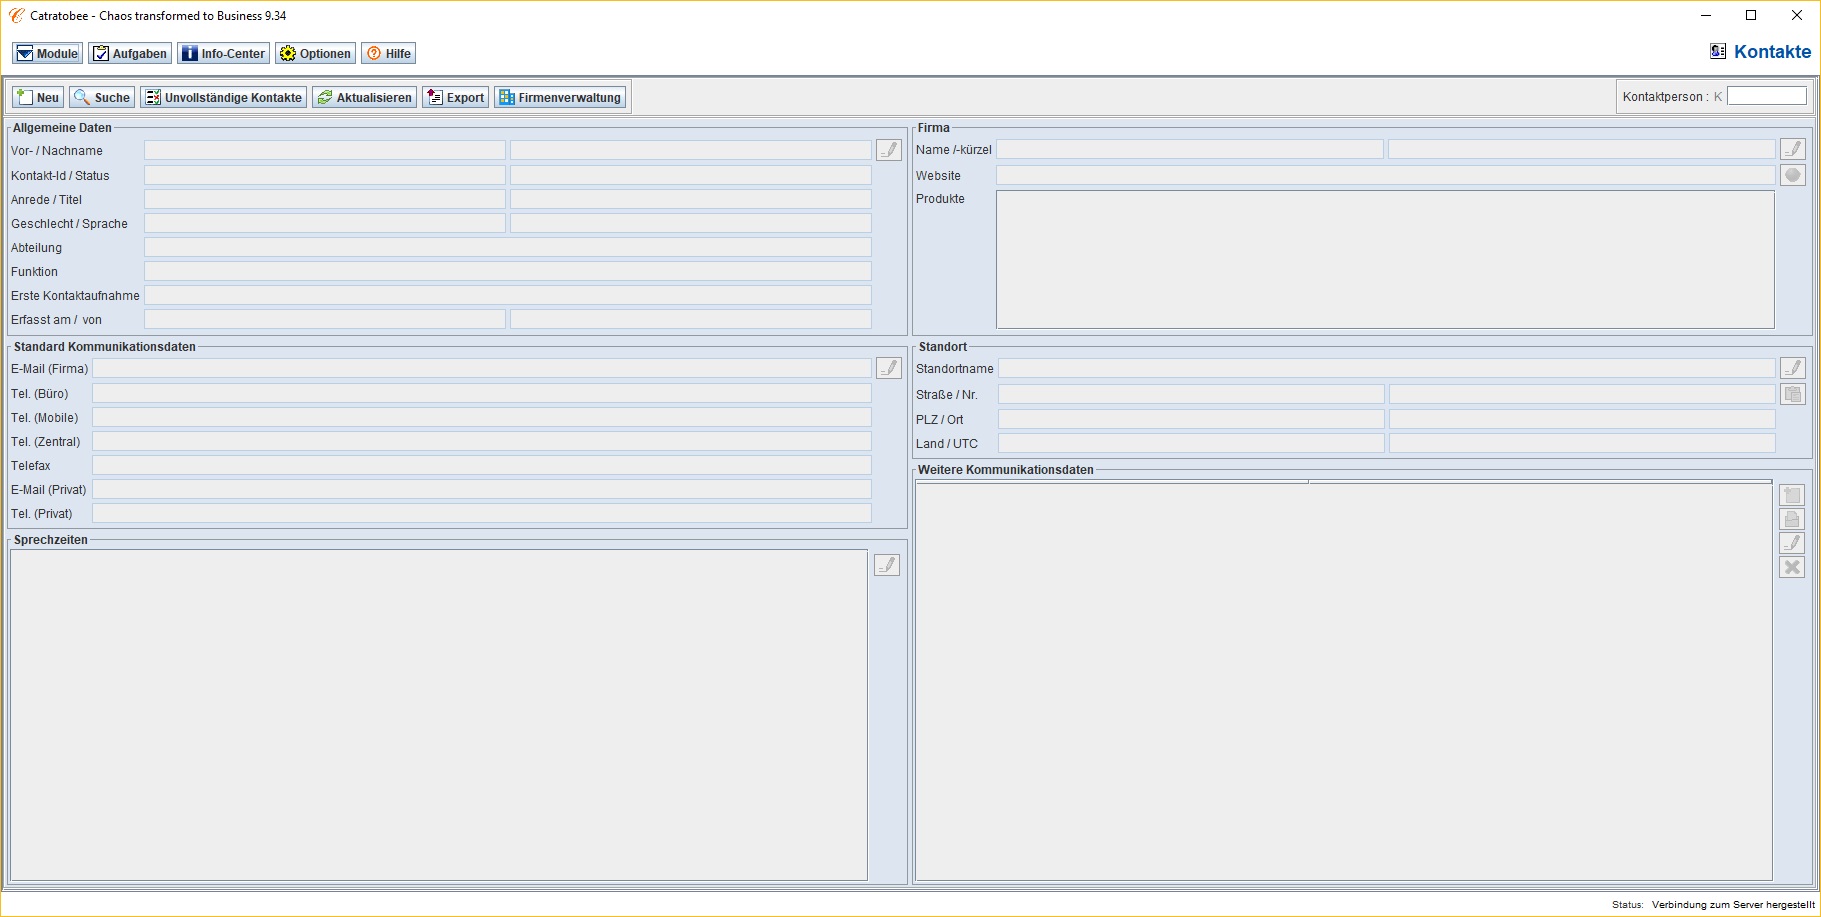The height and width of the screenshot is (917, 1821).
Task: Click the Neu button to create contact
Action: coord(38,98)
